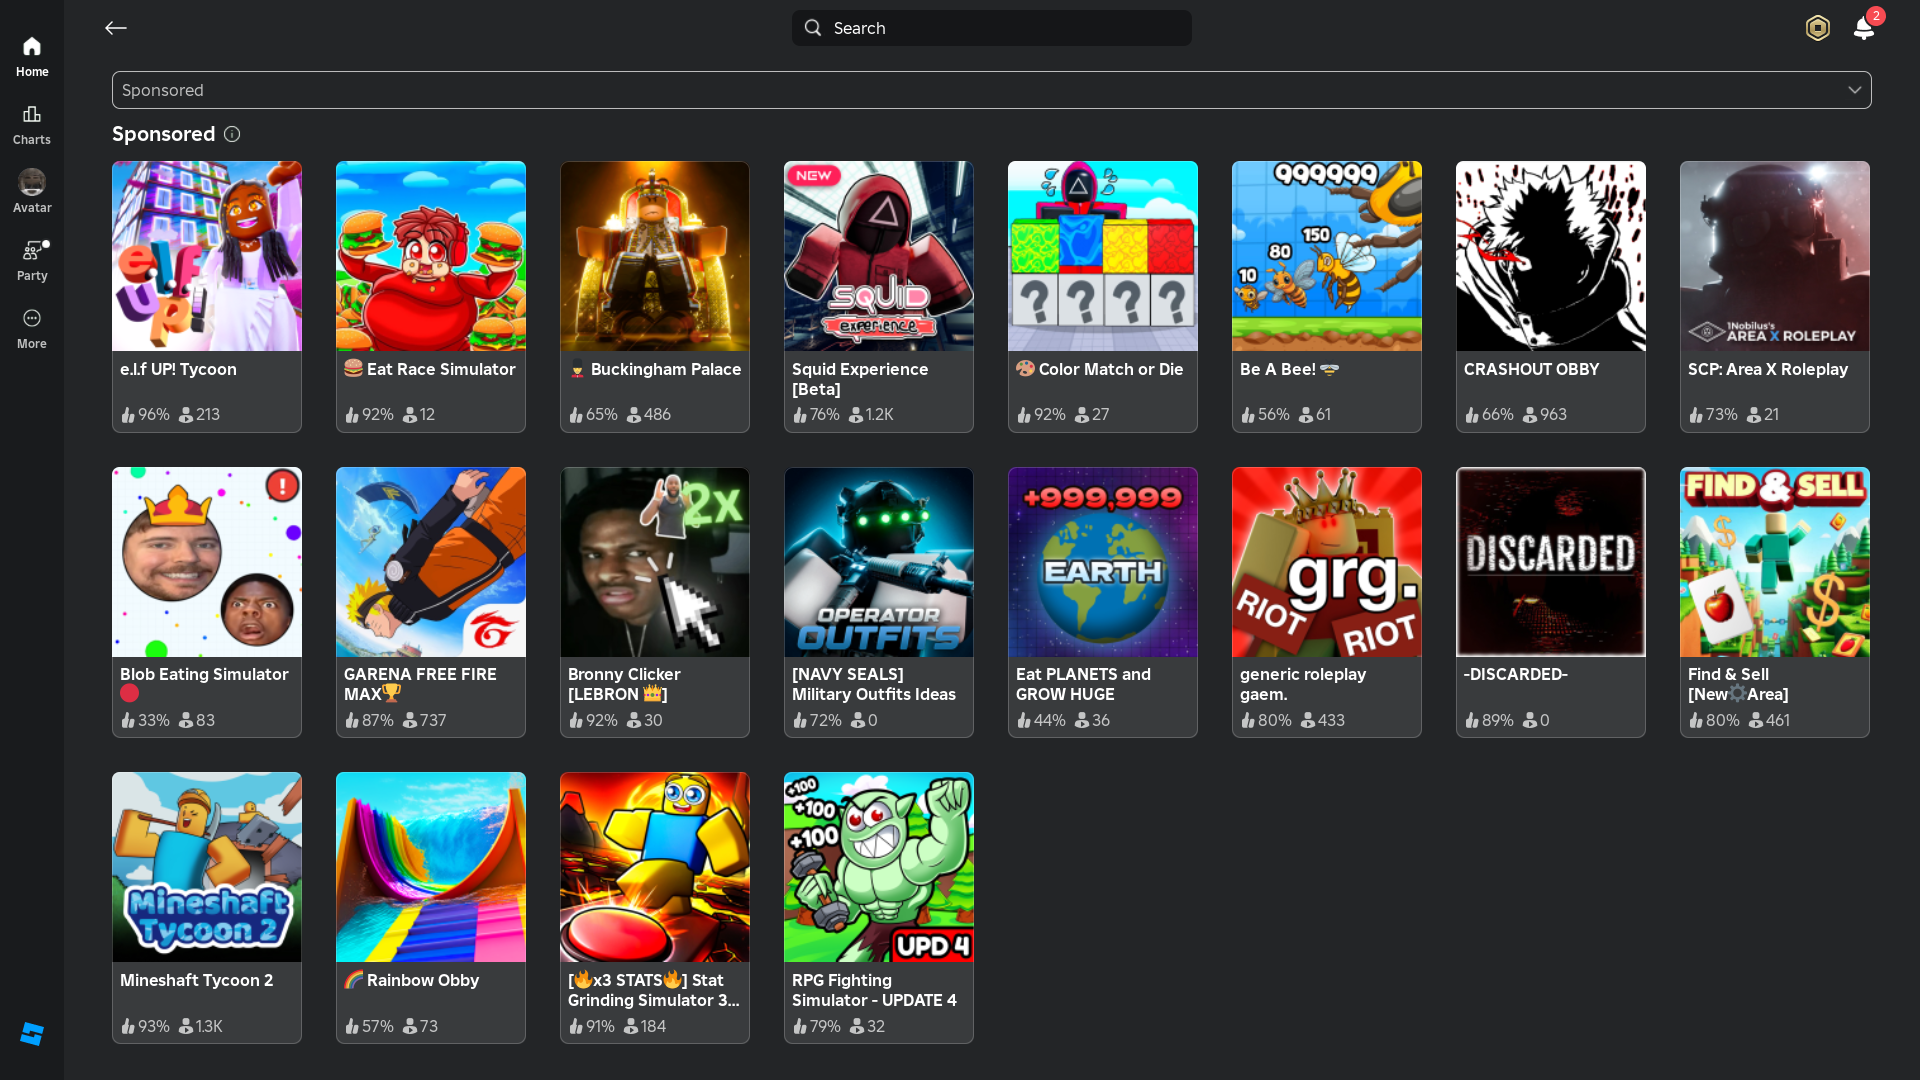1920x1080 pixels.
Task: Open SCP: Area X Roleplay thumbnail
Action: tap(1775, 256)
